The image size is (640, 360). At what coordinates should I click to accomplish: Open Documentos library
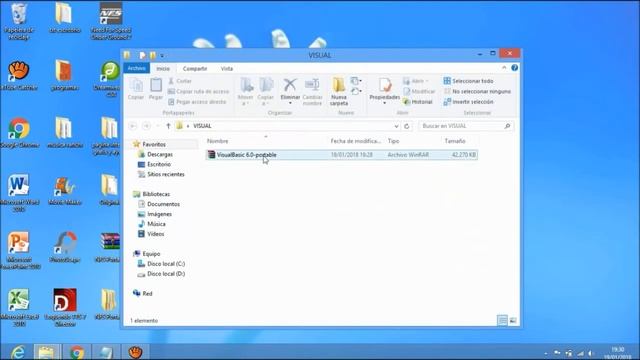[x=163, y=204]
